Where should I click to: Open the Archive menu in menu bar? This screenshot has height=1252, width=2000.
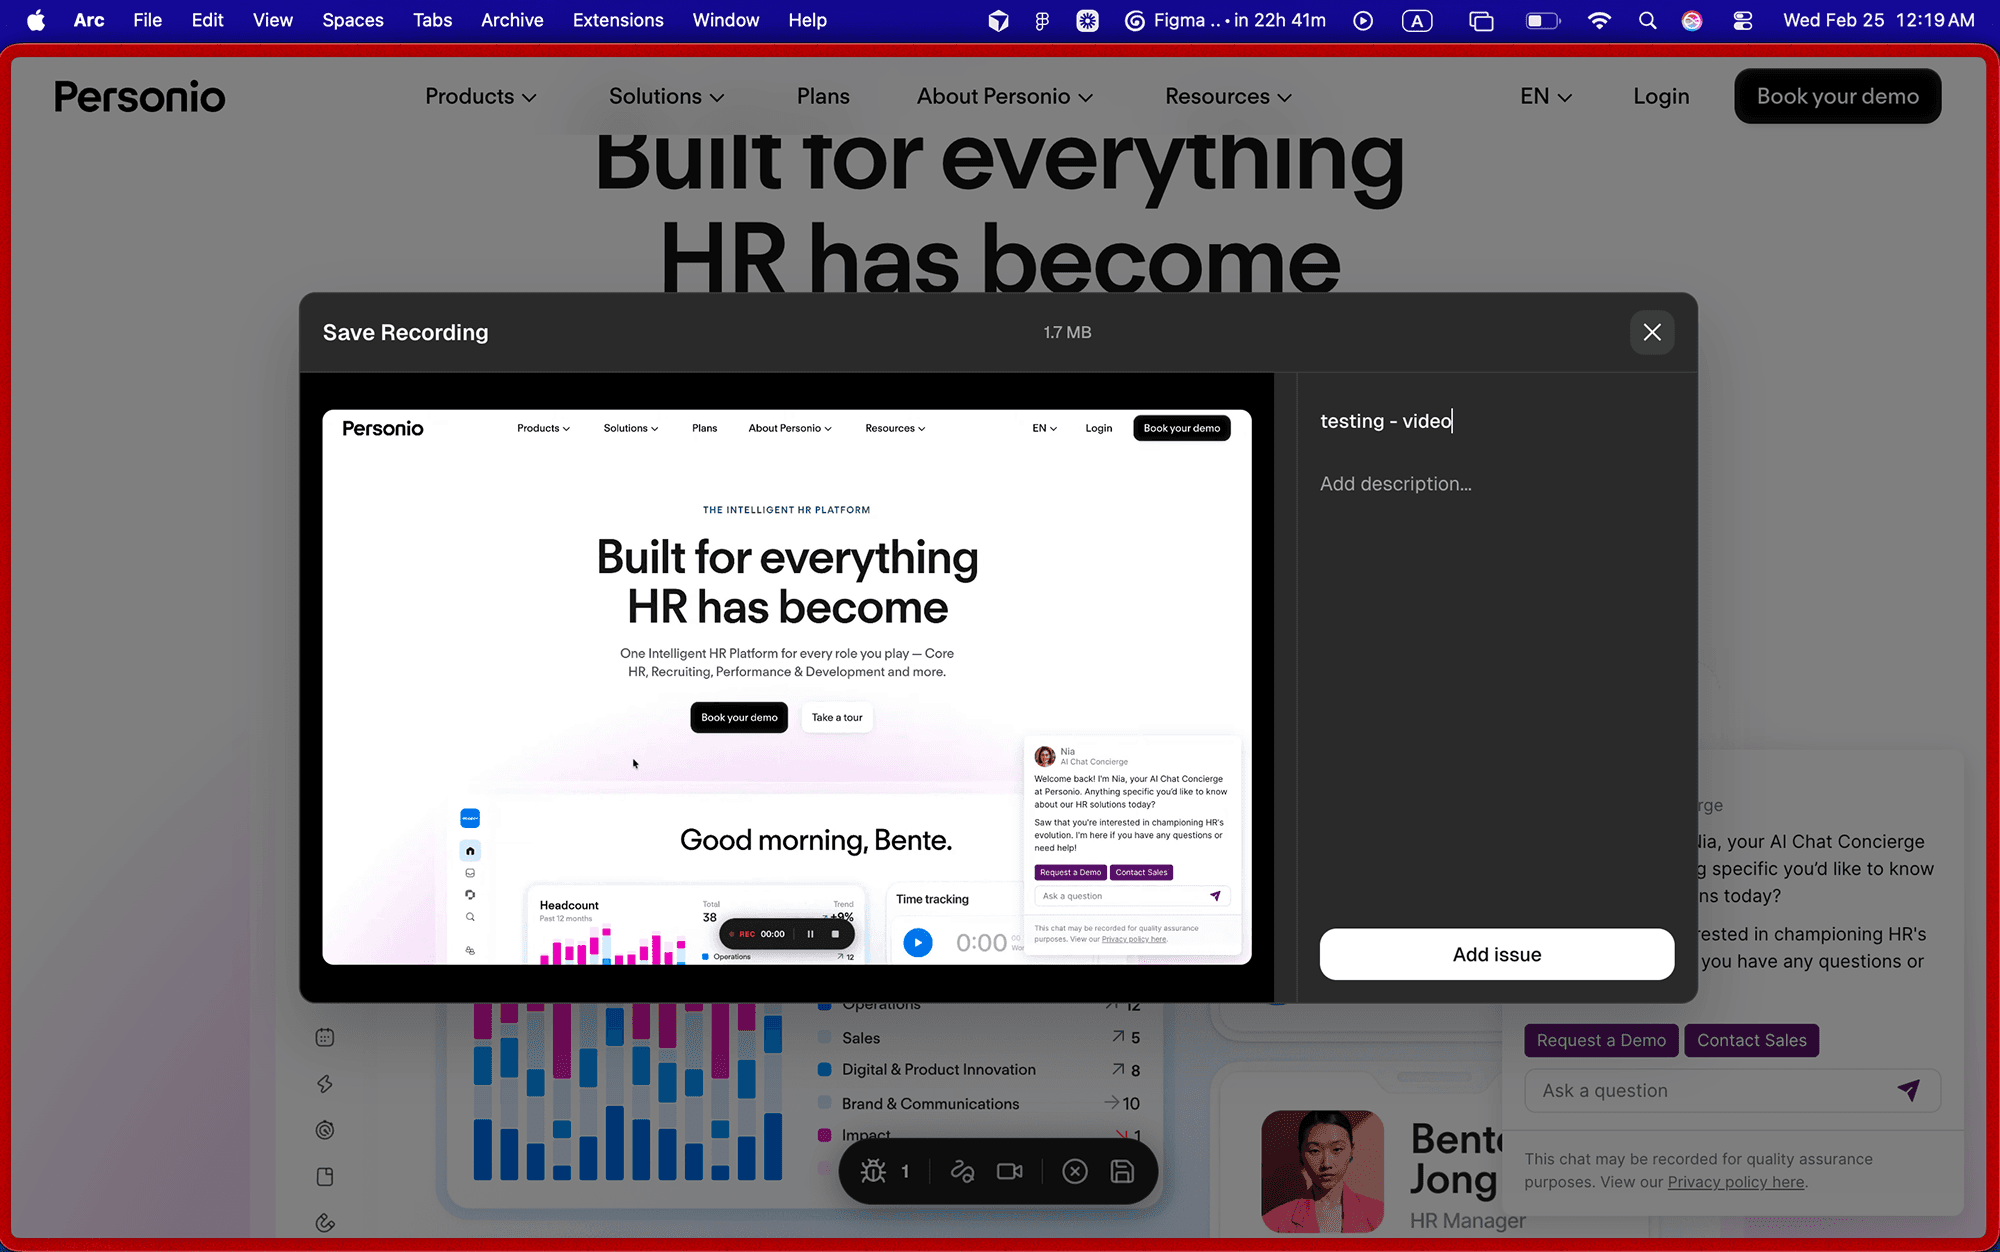coord(512,20)
